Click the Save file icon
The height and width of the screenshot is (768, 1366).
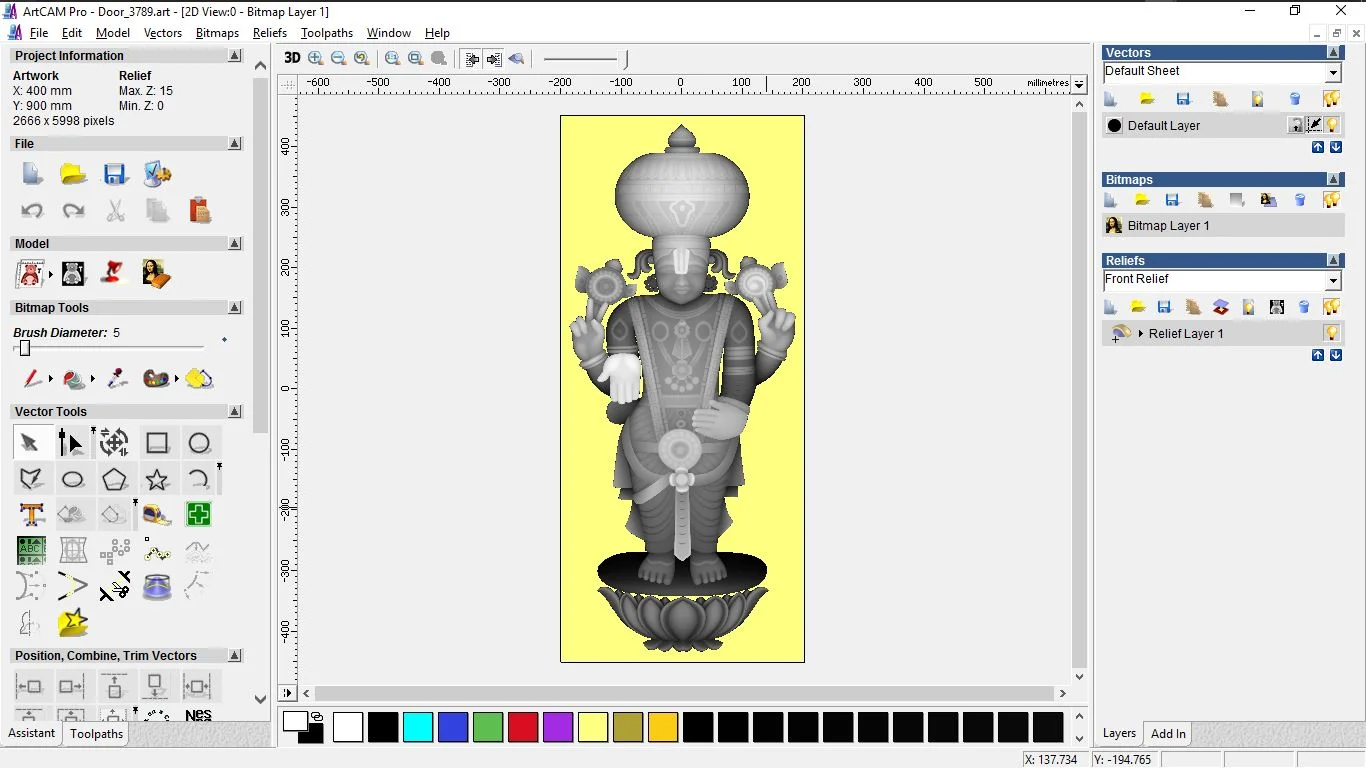pos(115,175)
